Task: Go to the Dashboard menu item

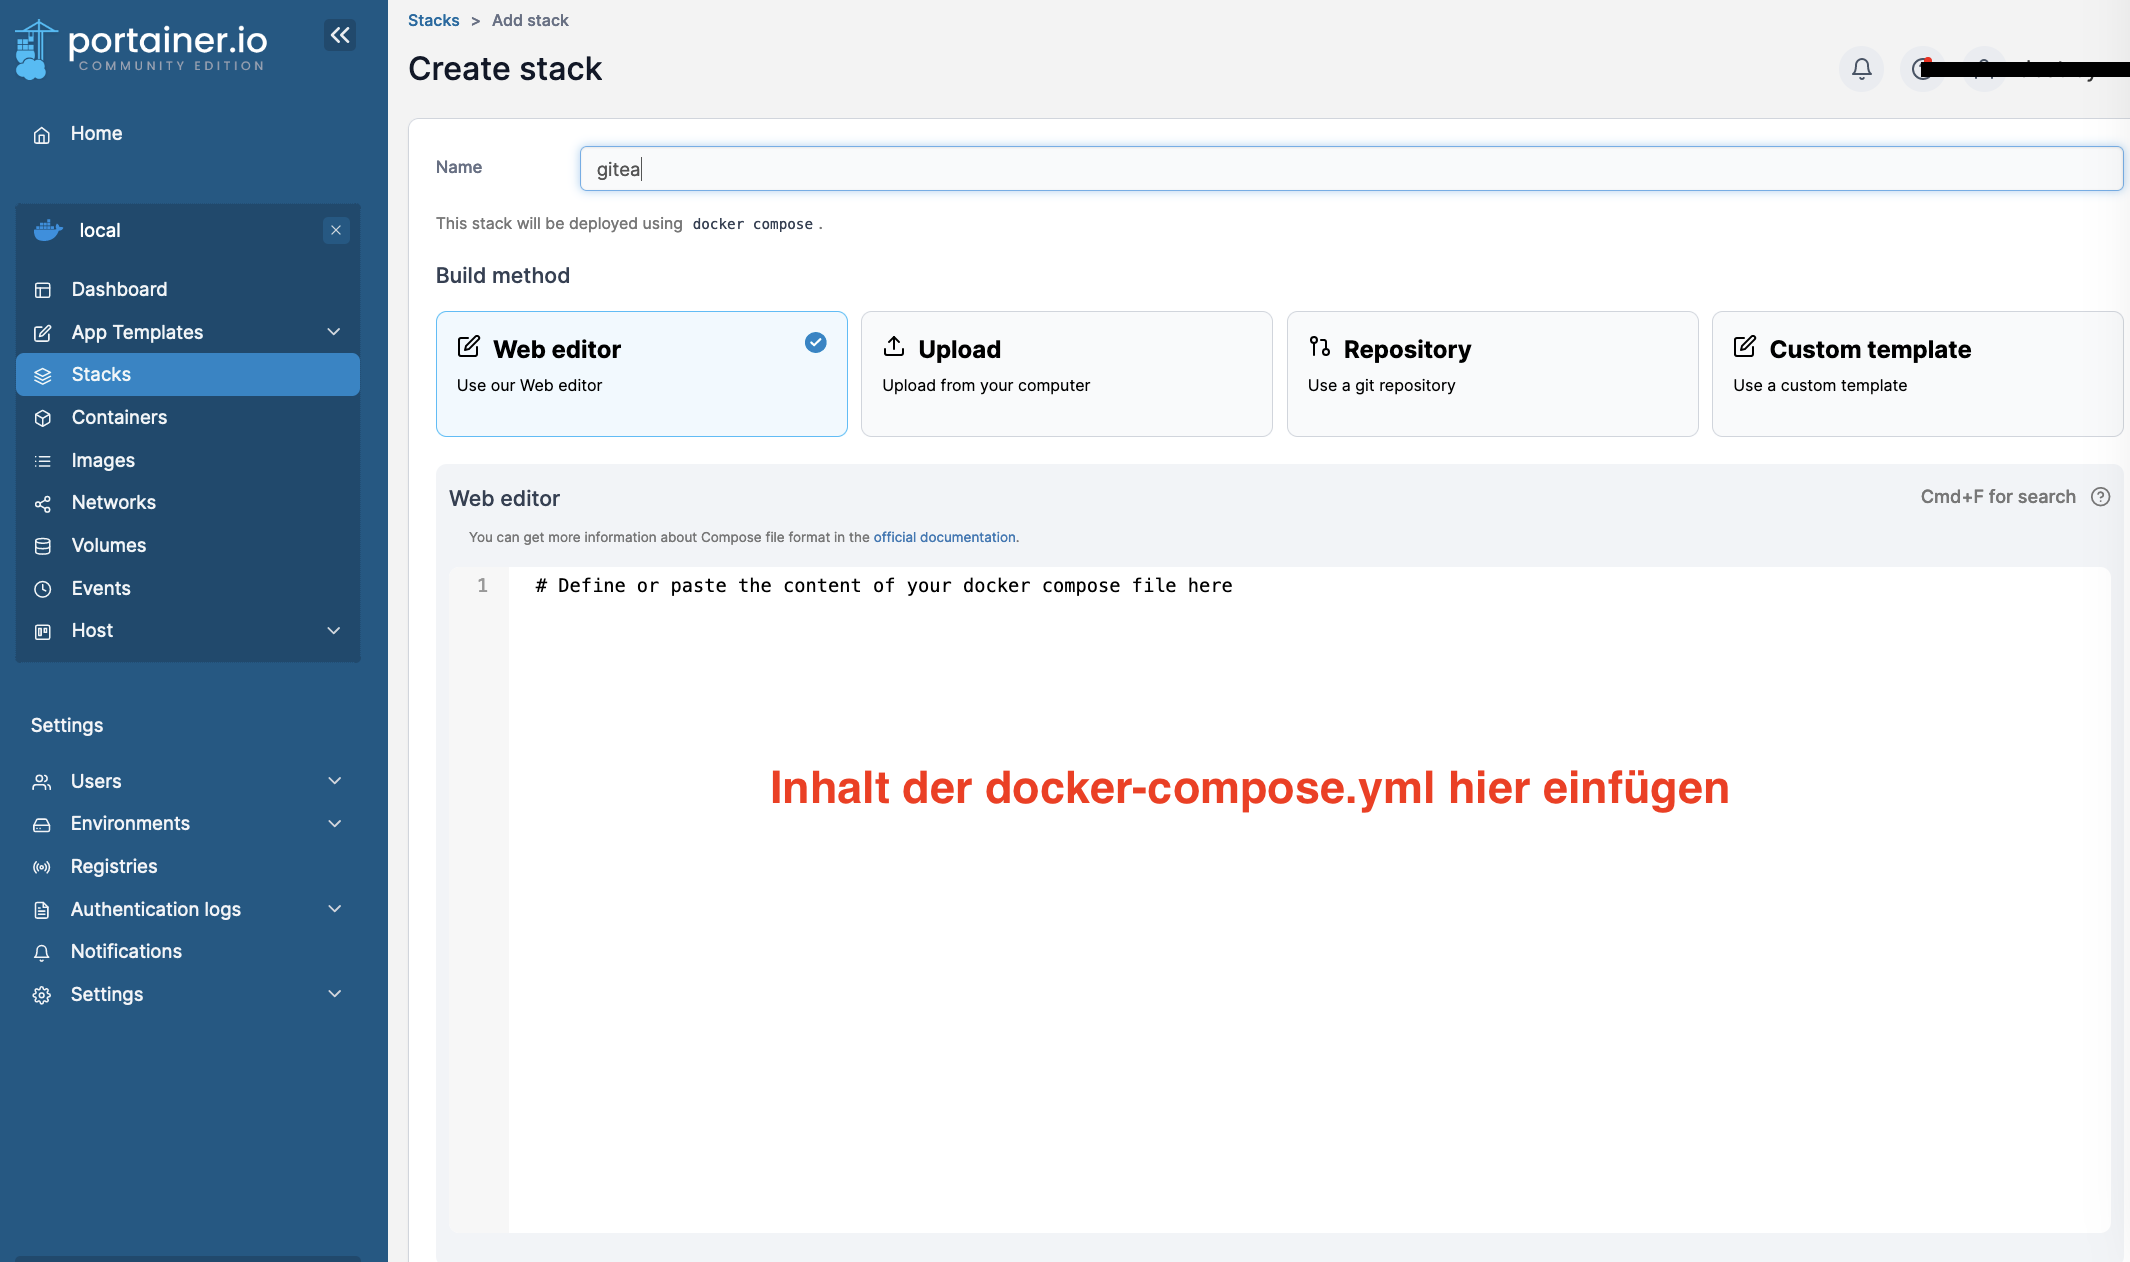Action: pyautogui.click(x=119, y=290)
